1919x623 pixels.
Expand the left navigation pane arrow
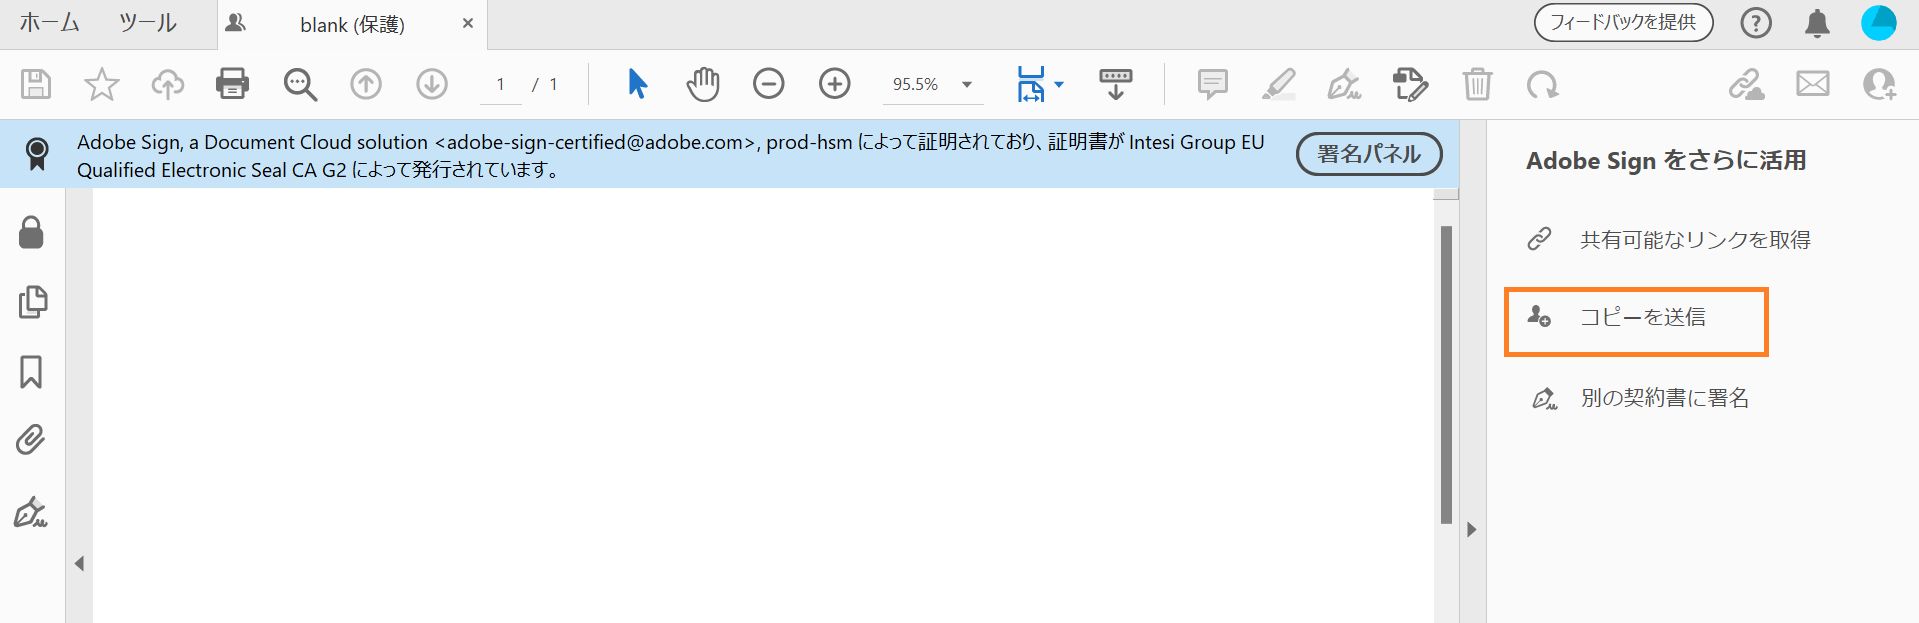[x=79, y=564]
